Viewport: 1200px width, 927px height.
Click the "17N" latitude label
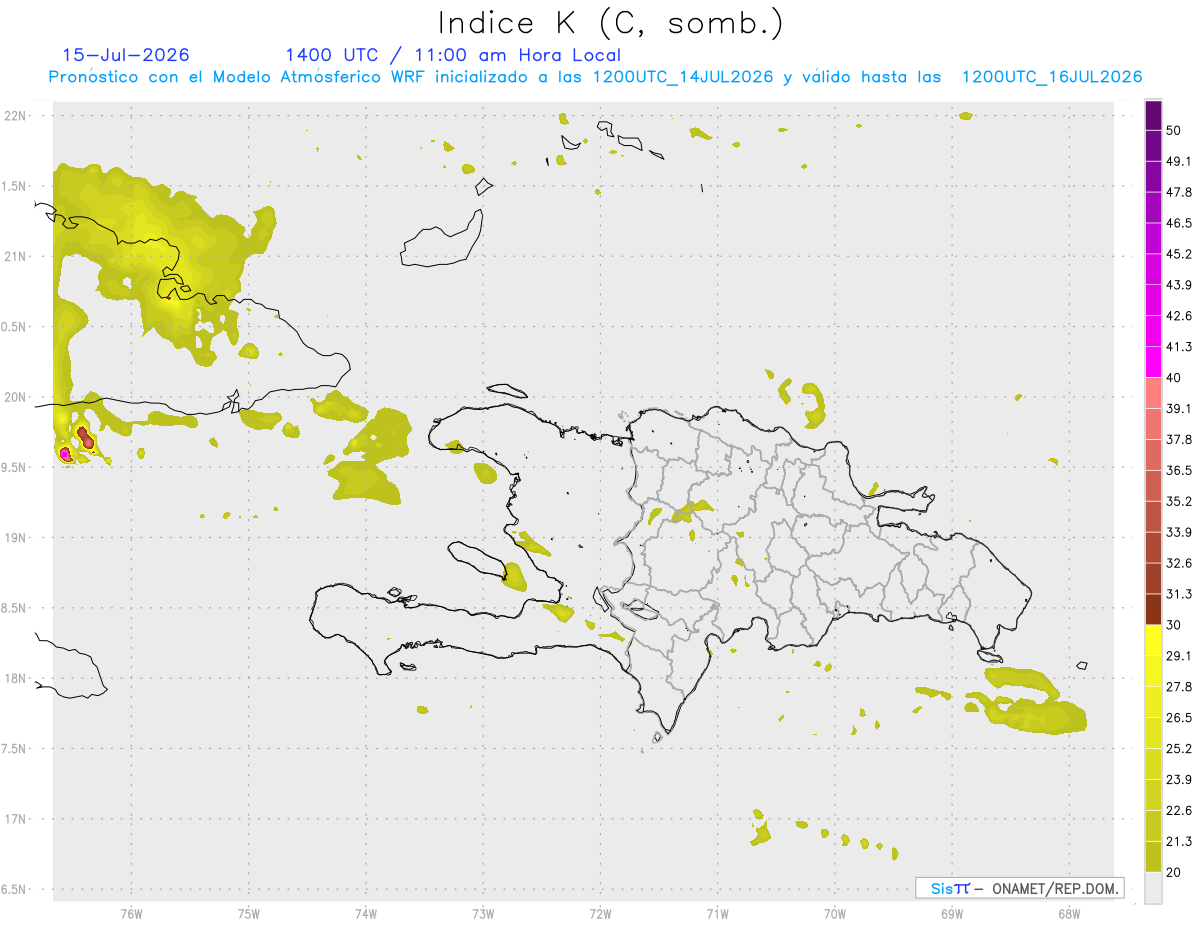coord(16,819)
